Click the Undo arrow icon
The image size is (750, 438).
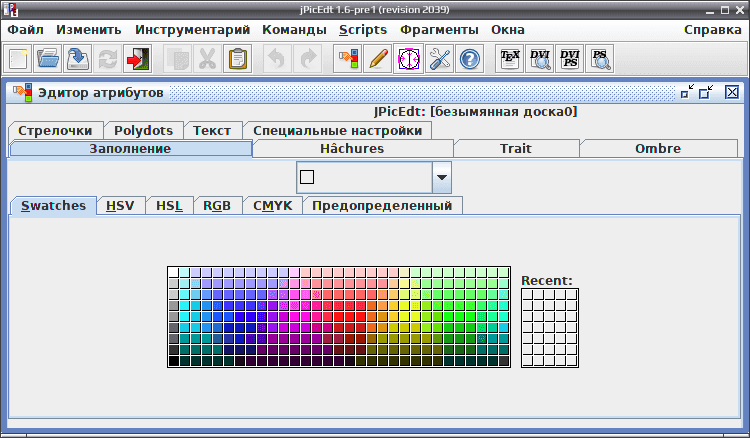[277, 59]
